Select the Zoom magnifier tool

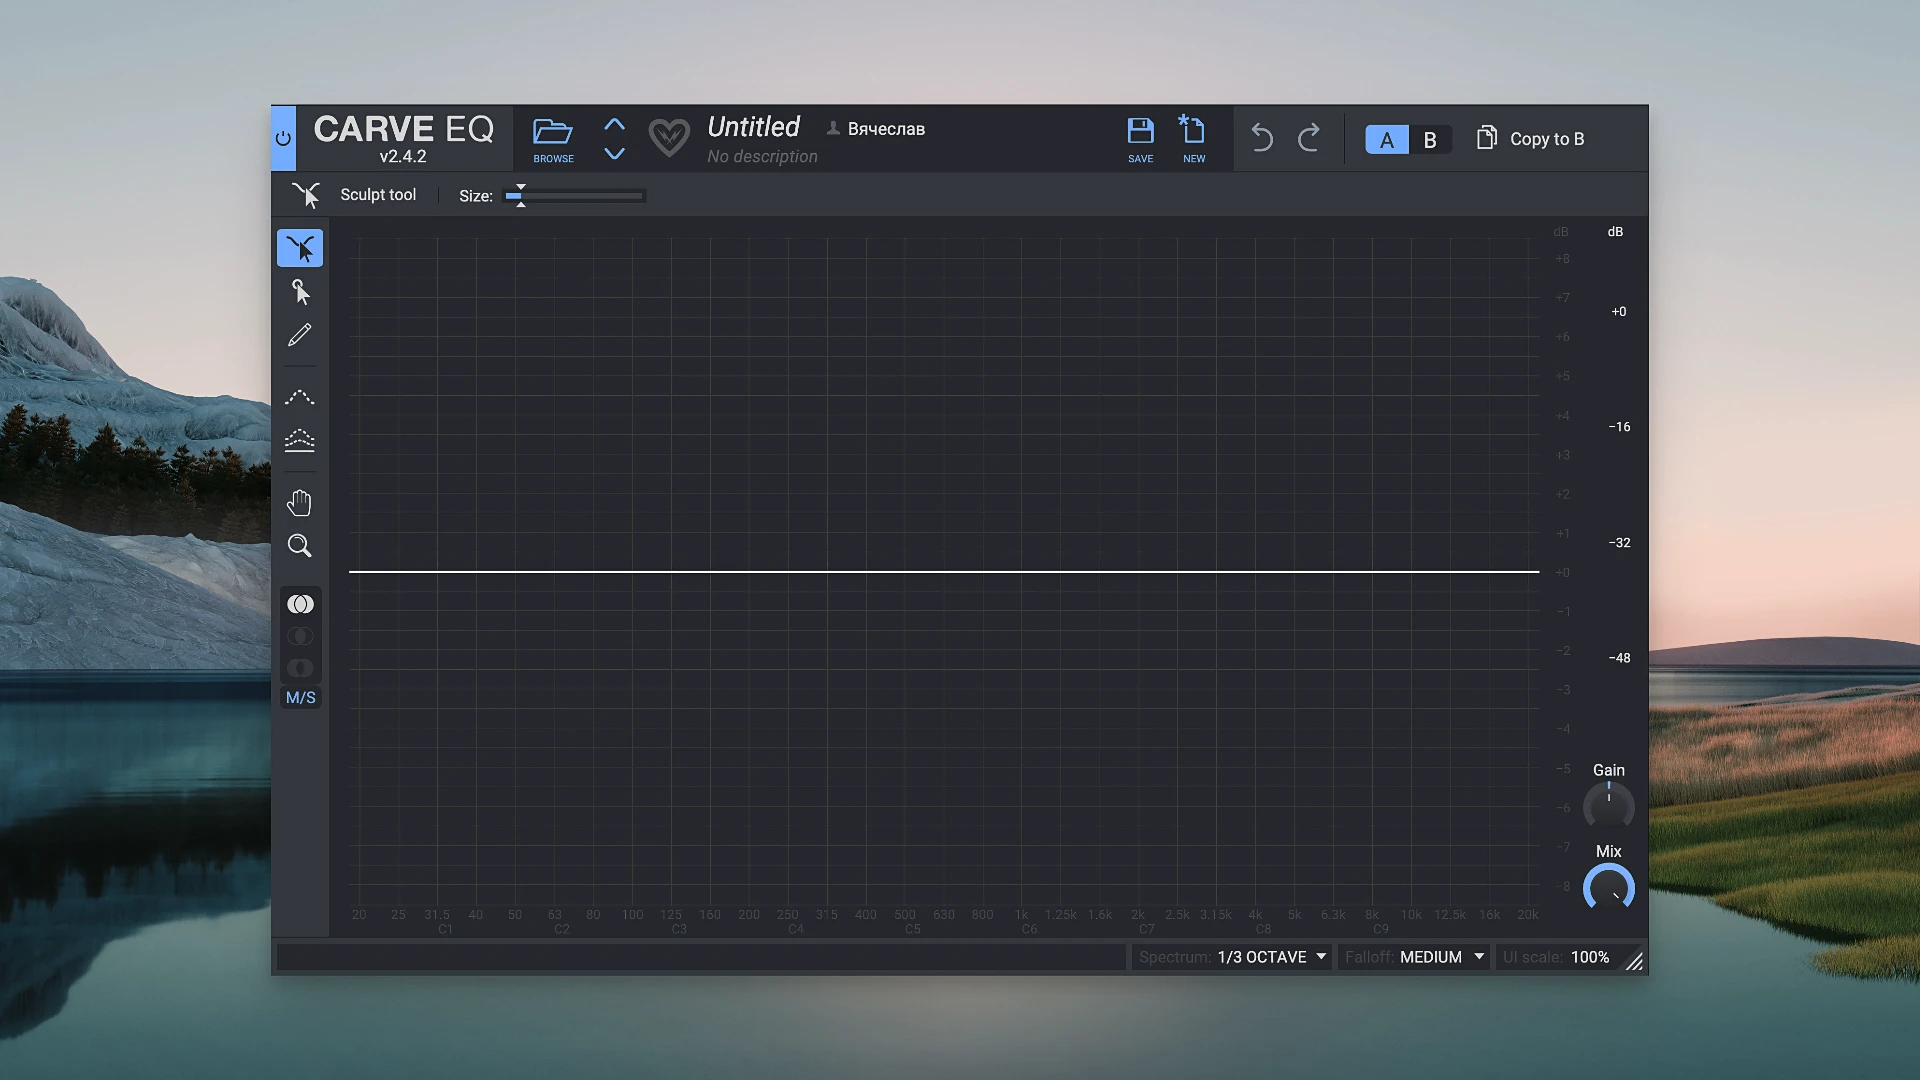pos(300,546)
